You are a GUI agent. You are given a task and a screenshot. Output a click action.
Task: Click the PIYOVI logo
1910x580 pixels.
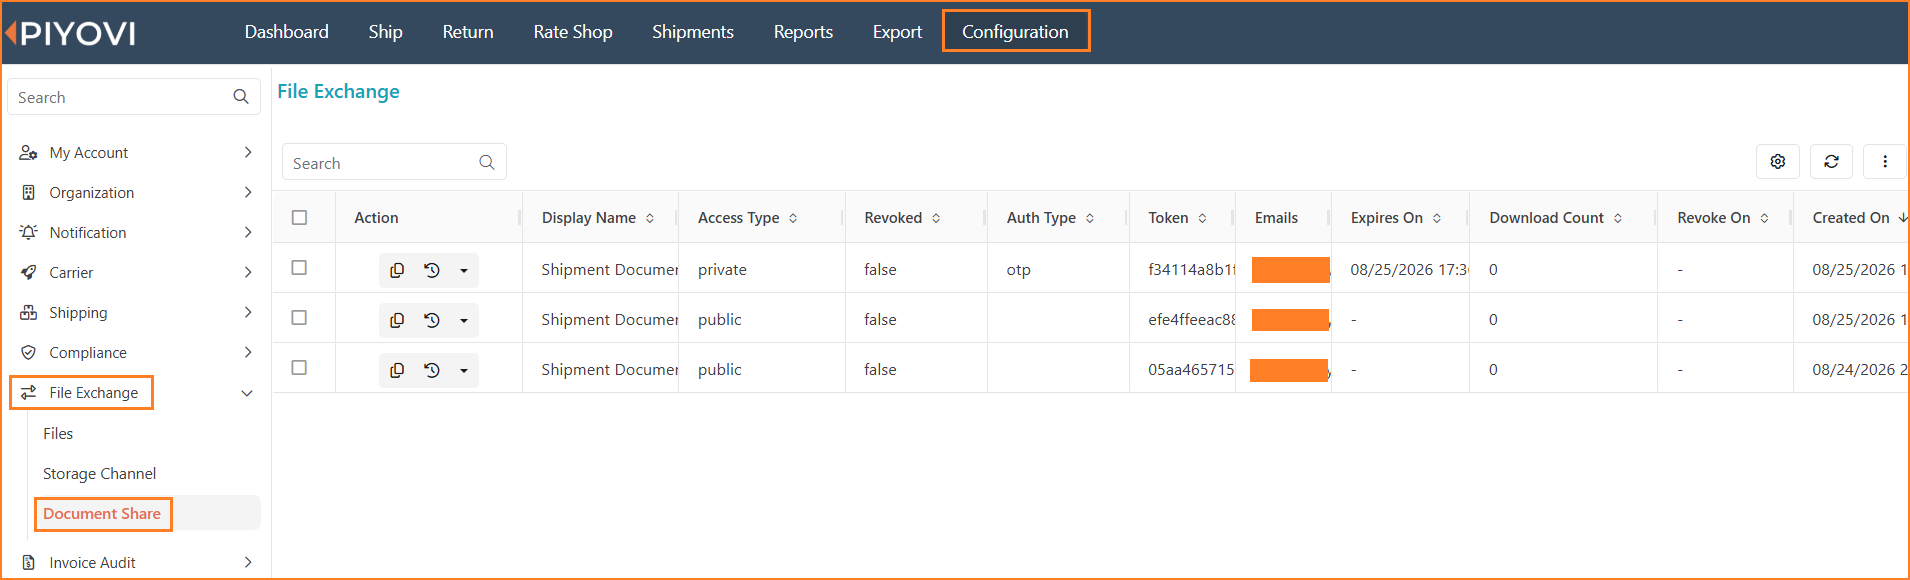pos(70,33)
